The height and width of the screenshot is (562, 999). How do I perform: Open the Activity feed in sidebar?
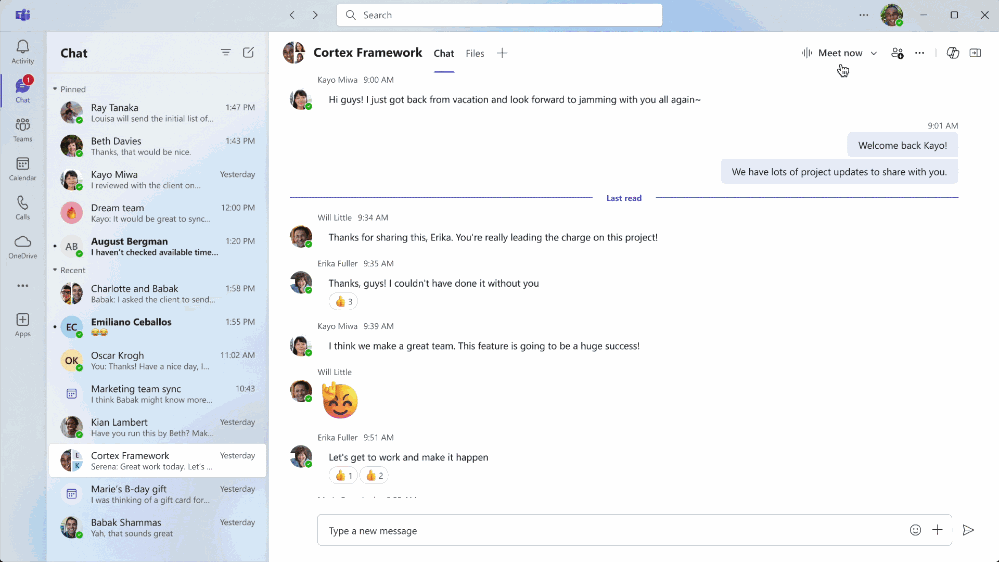pos(22,52)
